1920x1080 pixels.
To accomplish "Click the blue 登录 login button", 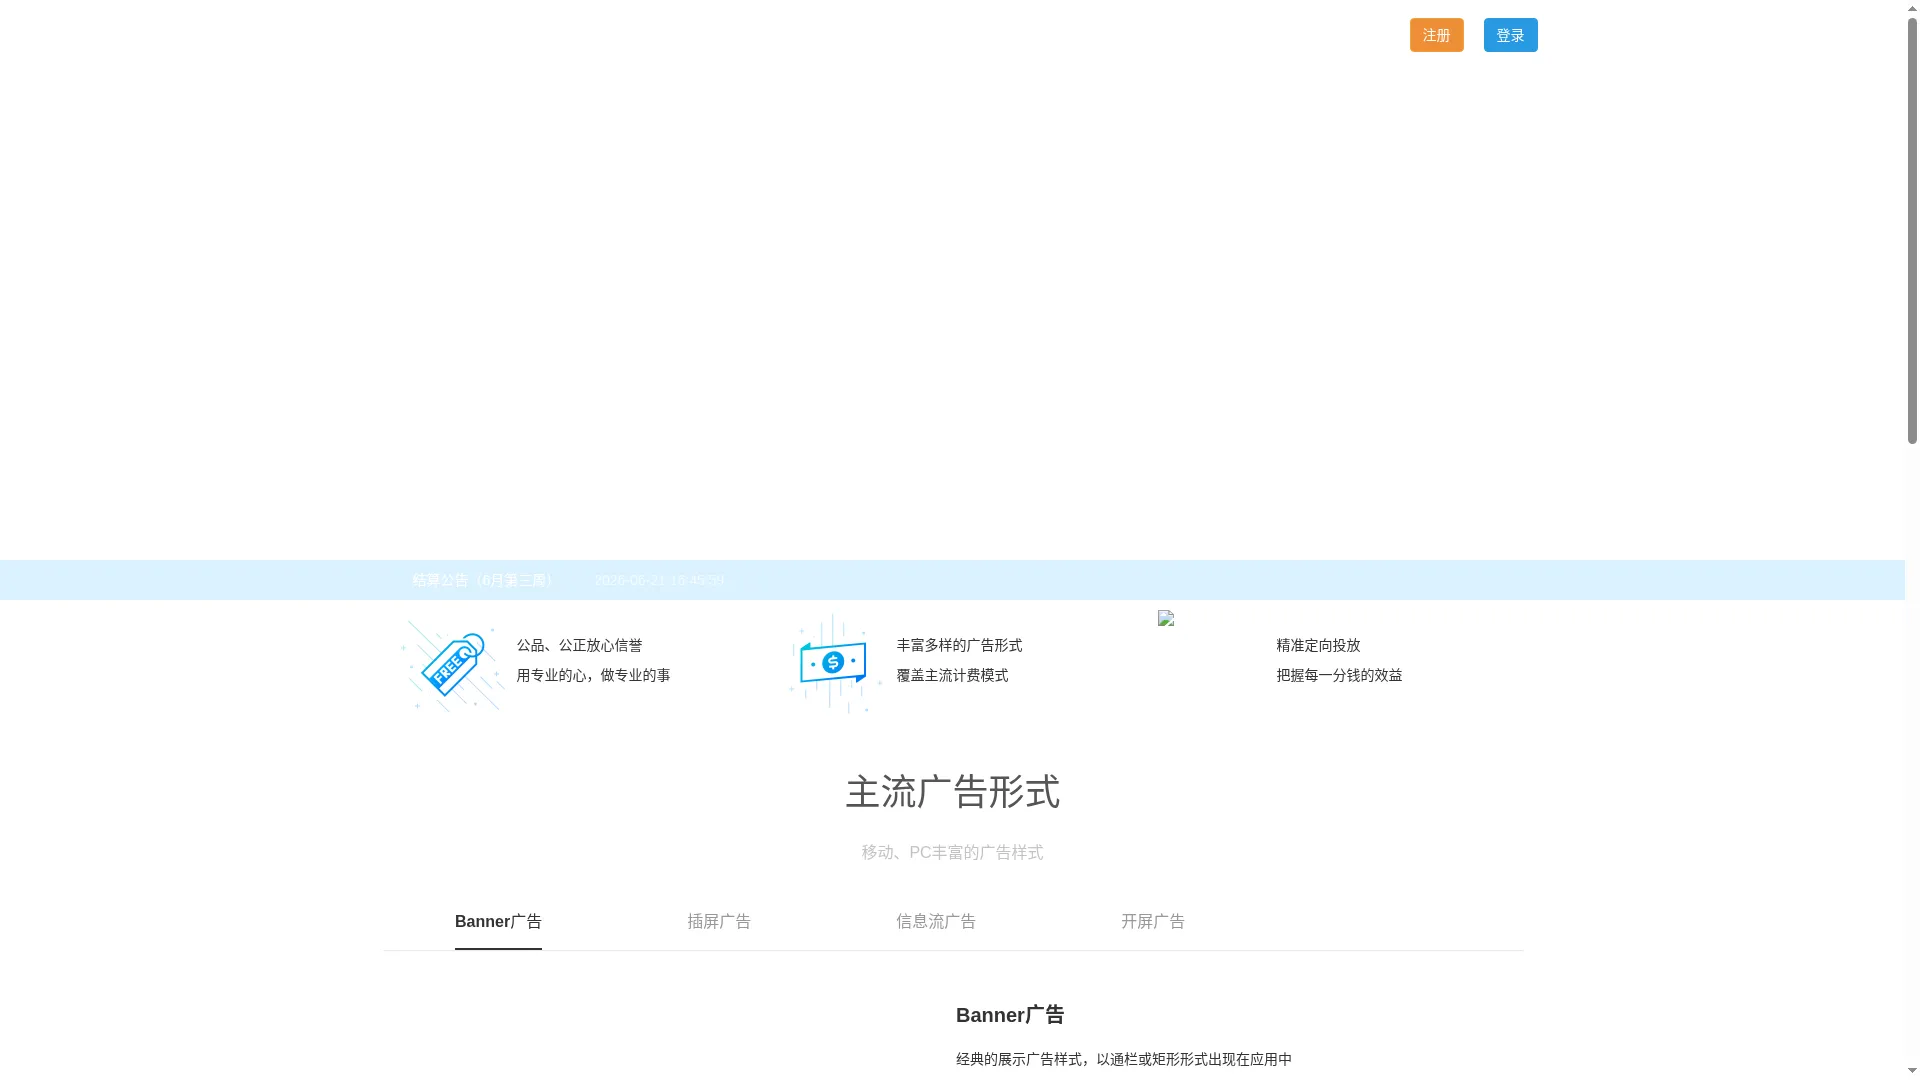I will 1510,35.
